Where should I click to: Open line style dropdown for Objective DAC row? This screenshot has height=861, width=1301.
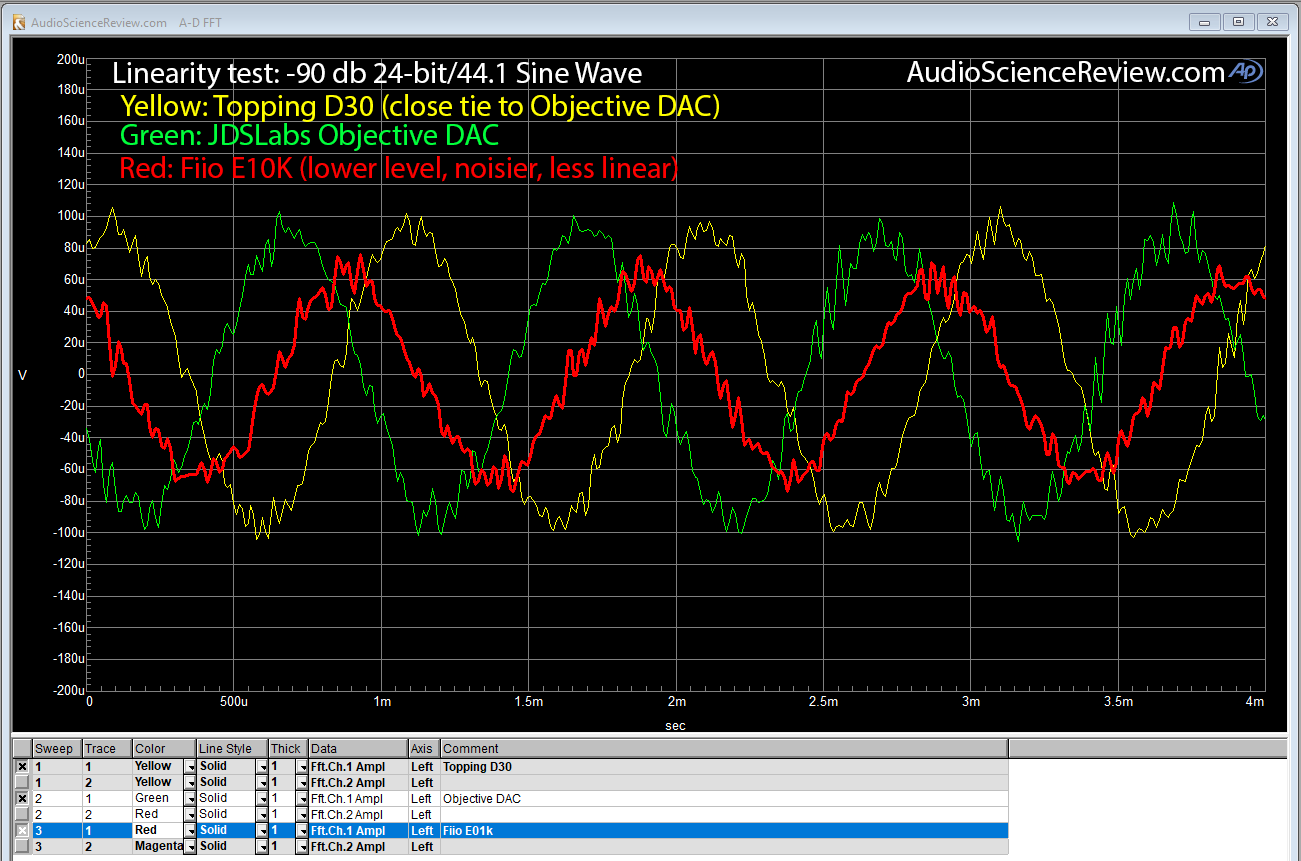coord(263,799)
